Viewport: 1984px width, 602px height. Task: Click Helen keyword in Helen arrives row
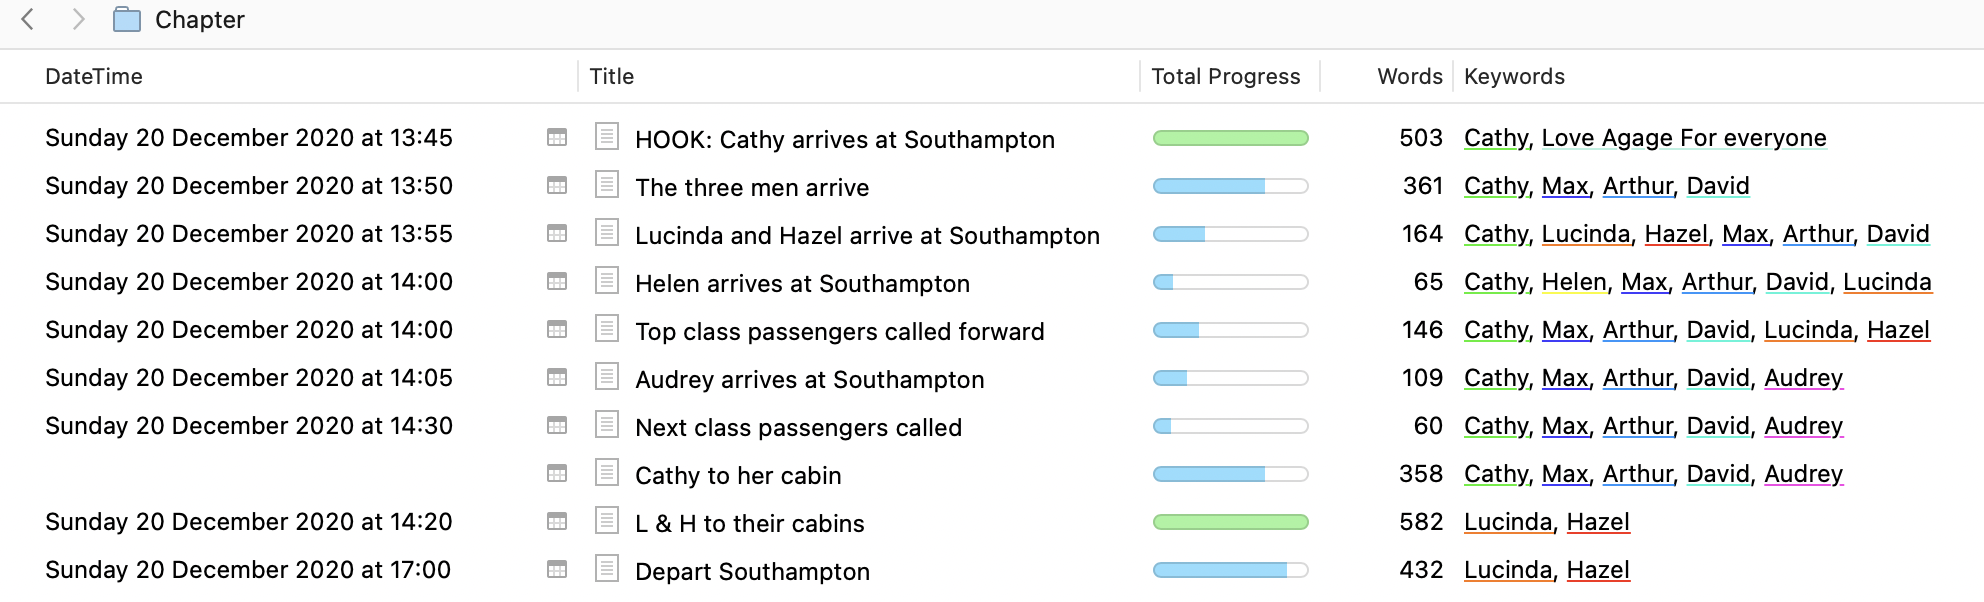pos(1575,282)
